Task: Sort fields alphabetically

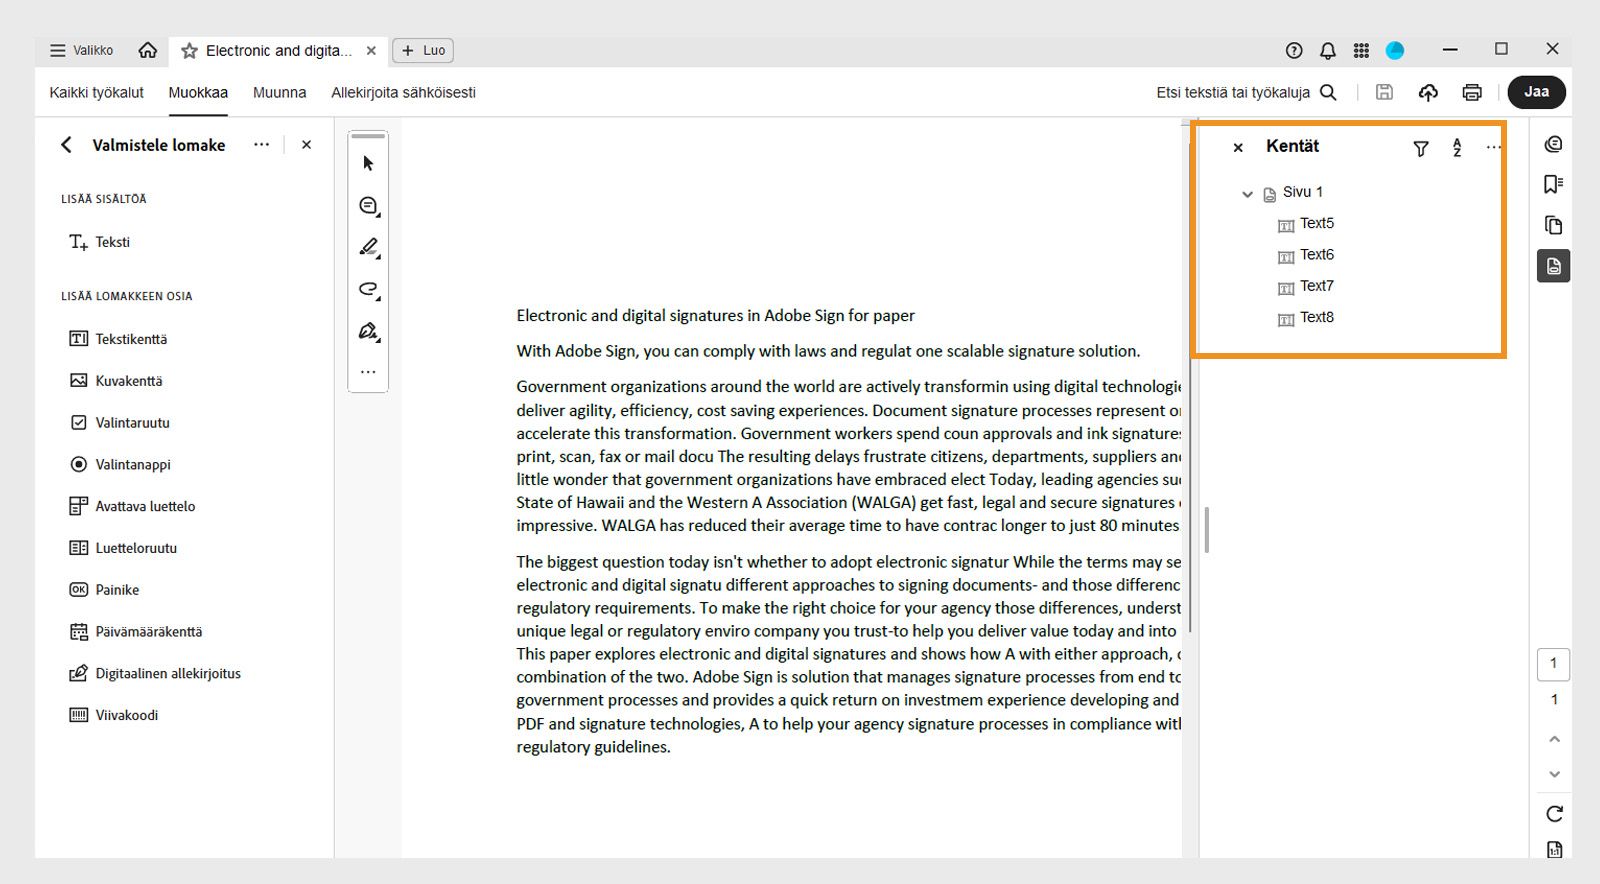Action: point(1457,148)
